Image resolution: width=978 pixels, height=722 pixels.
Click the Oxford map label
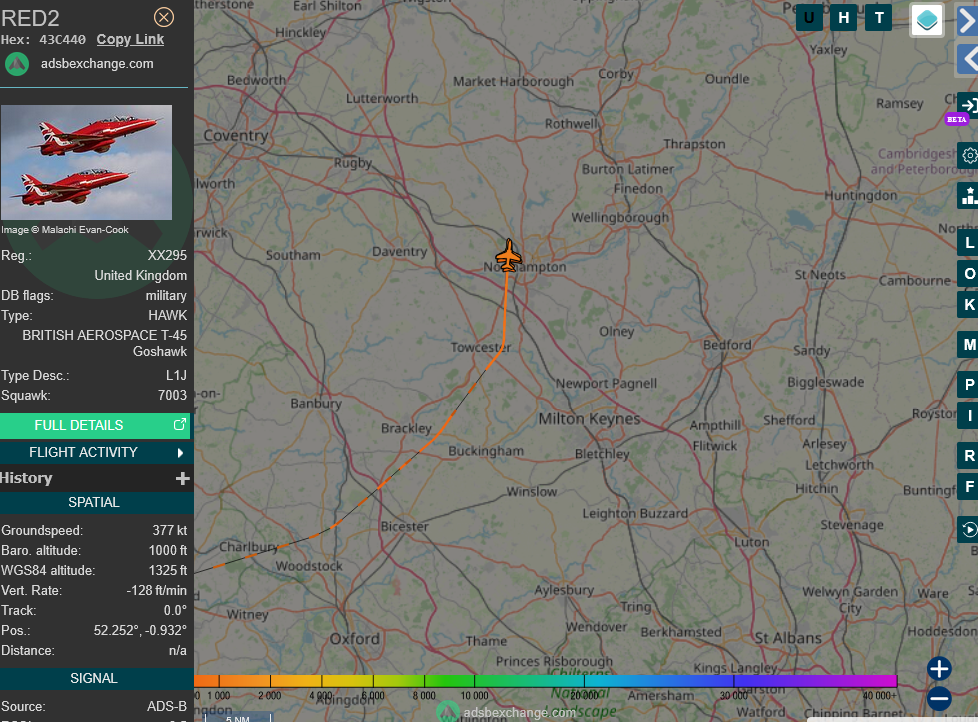click(x=355, y=639)
